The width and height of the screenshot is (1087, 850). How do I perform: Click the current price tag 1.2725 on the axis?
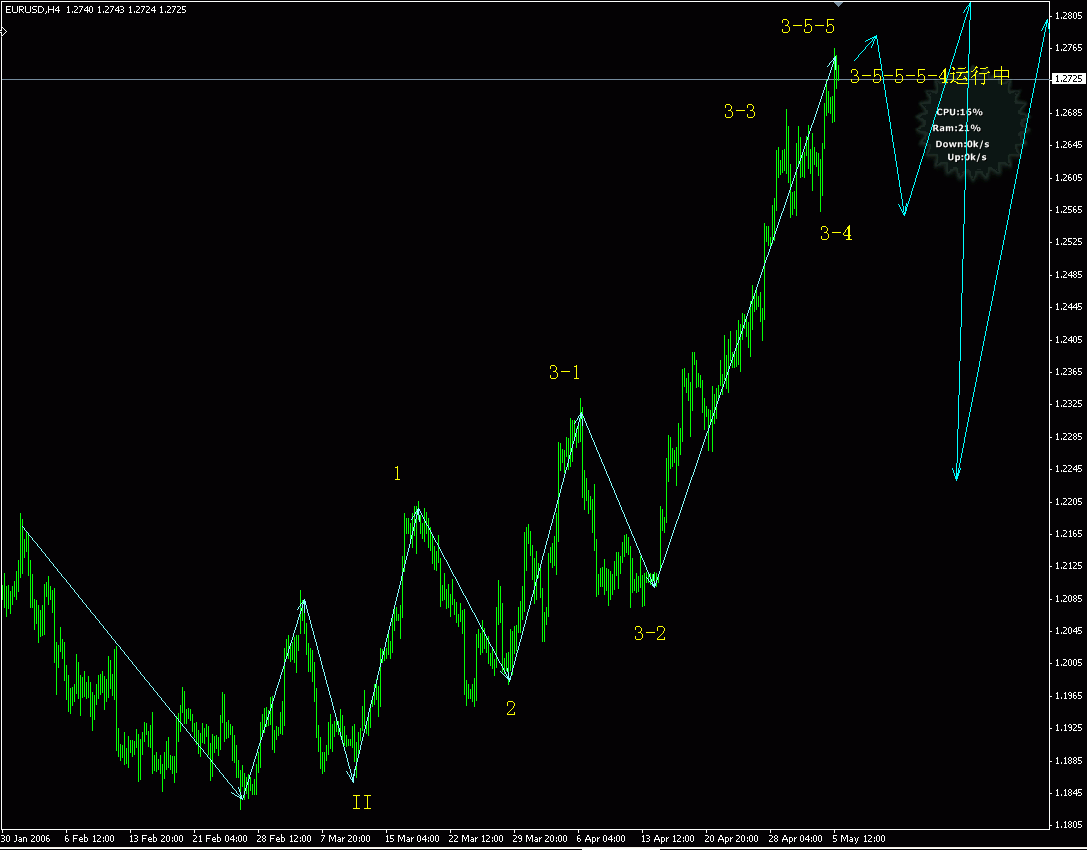click(x=1069, y=76)
